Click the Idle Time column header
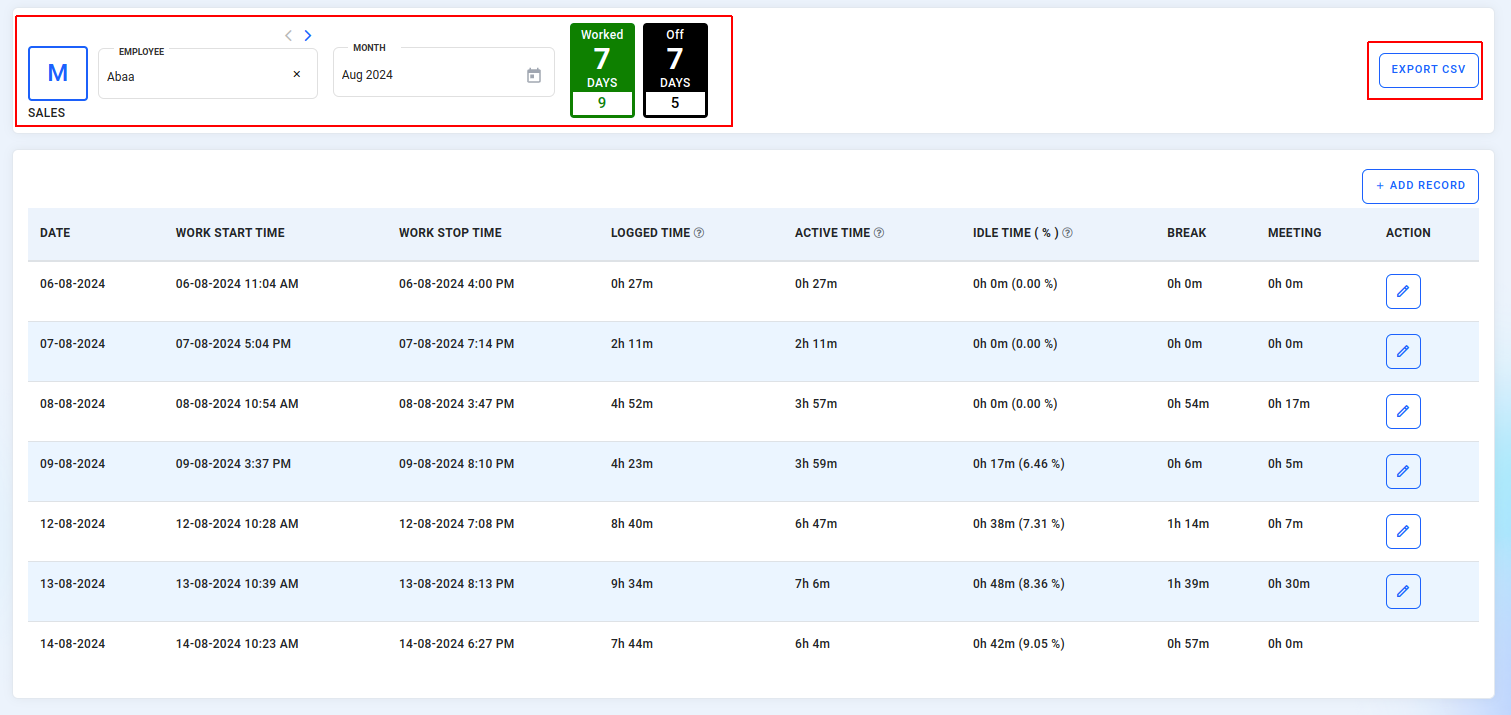Viewport: 1511px width, 715px height. (x=1016, y=233)
